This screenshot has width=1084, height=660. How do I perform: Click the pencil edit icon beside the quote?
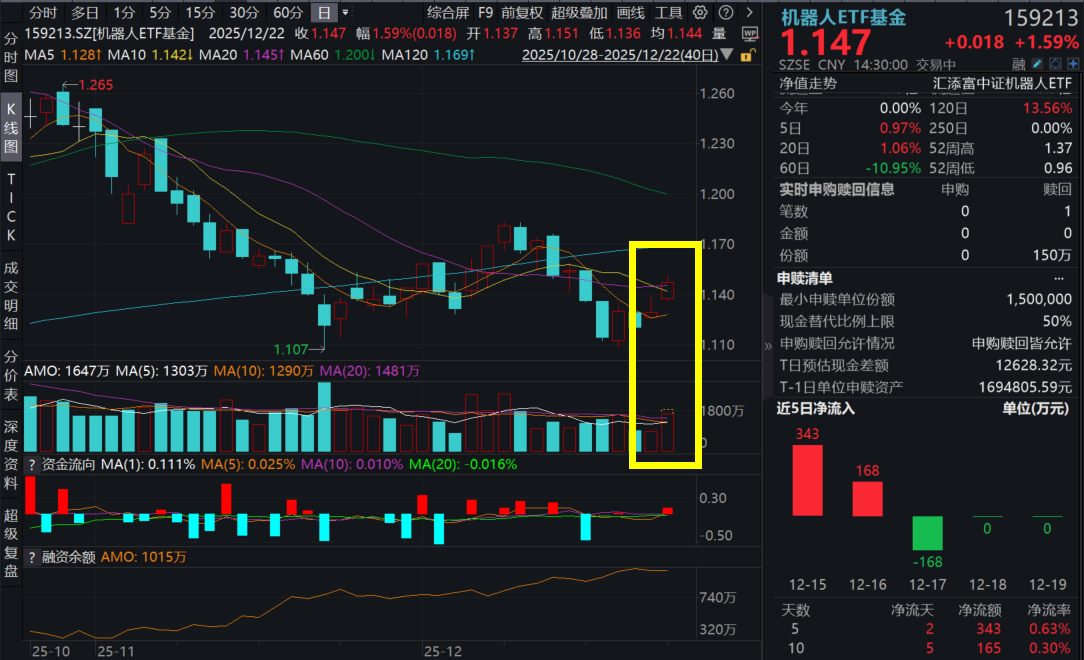(1037, 63)
